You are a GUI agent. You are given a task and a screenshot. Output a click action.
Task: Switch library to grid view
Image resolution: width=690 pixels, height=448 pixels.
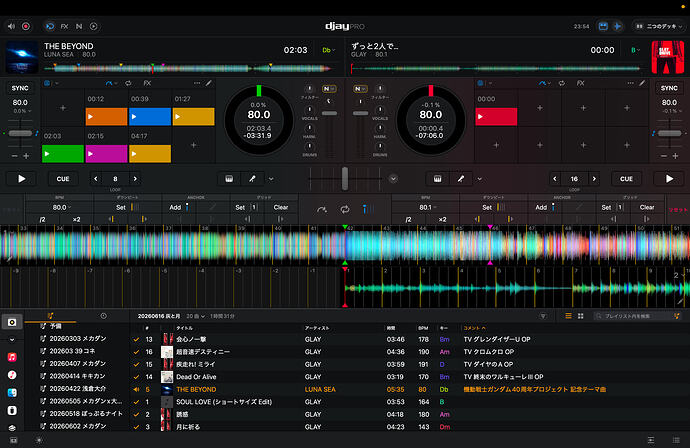pyautogui.click(x=580, y=316)
